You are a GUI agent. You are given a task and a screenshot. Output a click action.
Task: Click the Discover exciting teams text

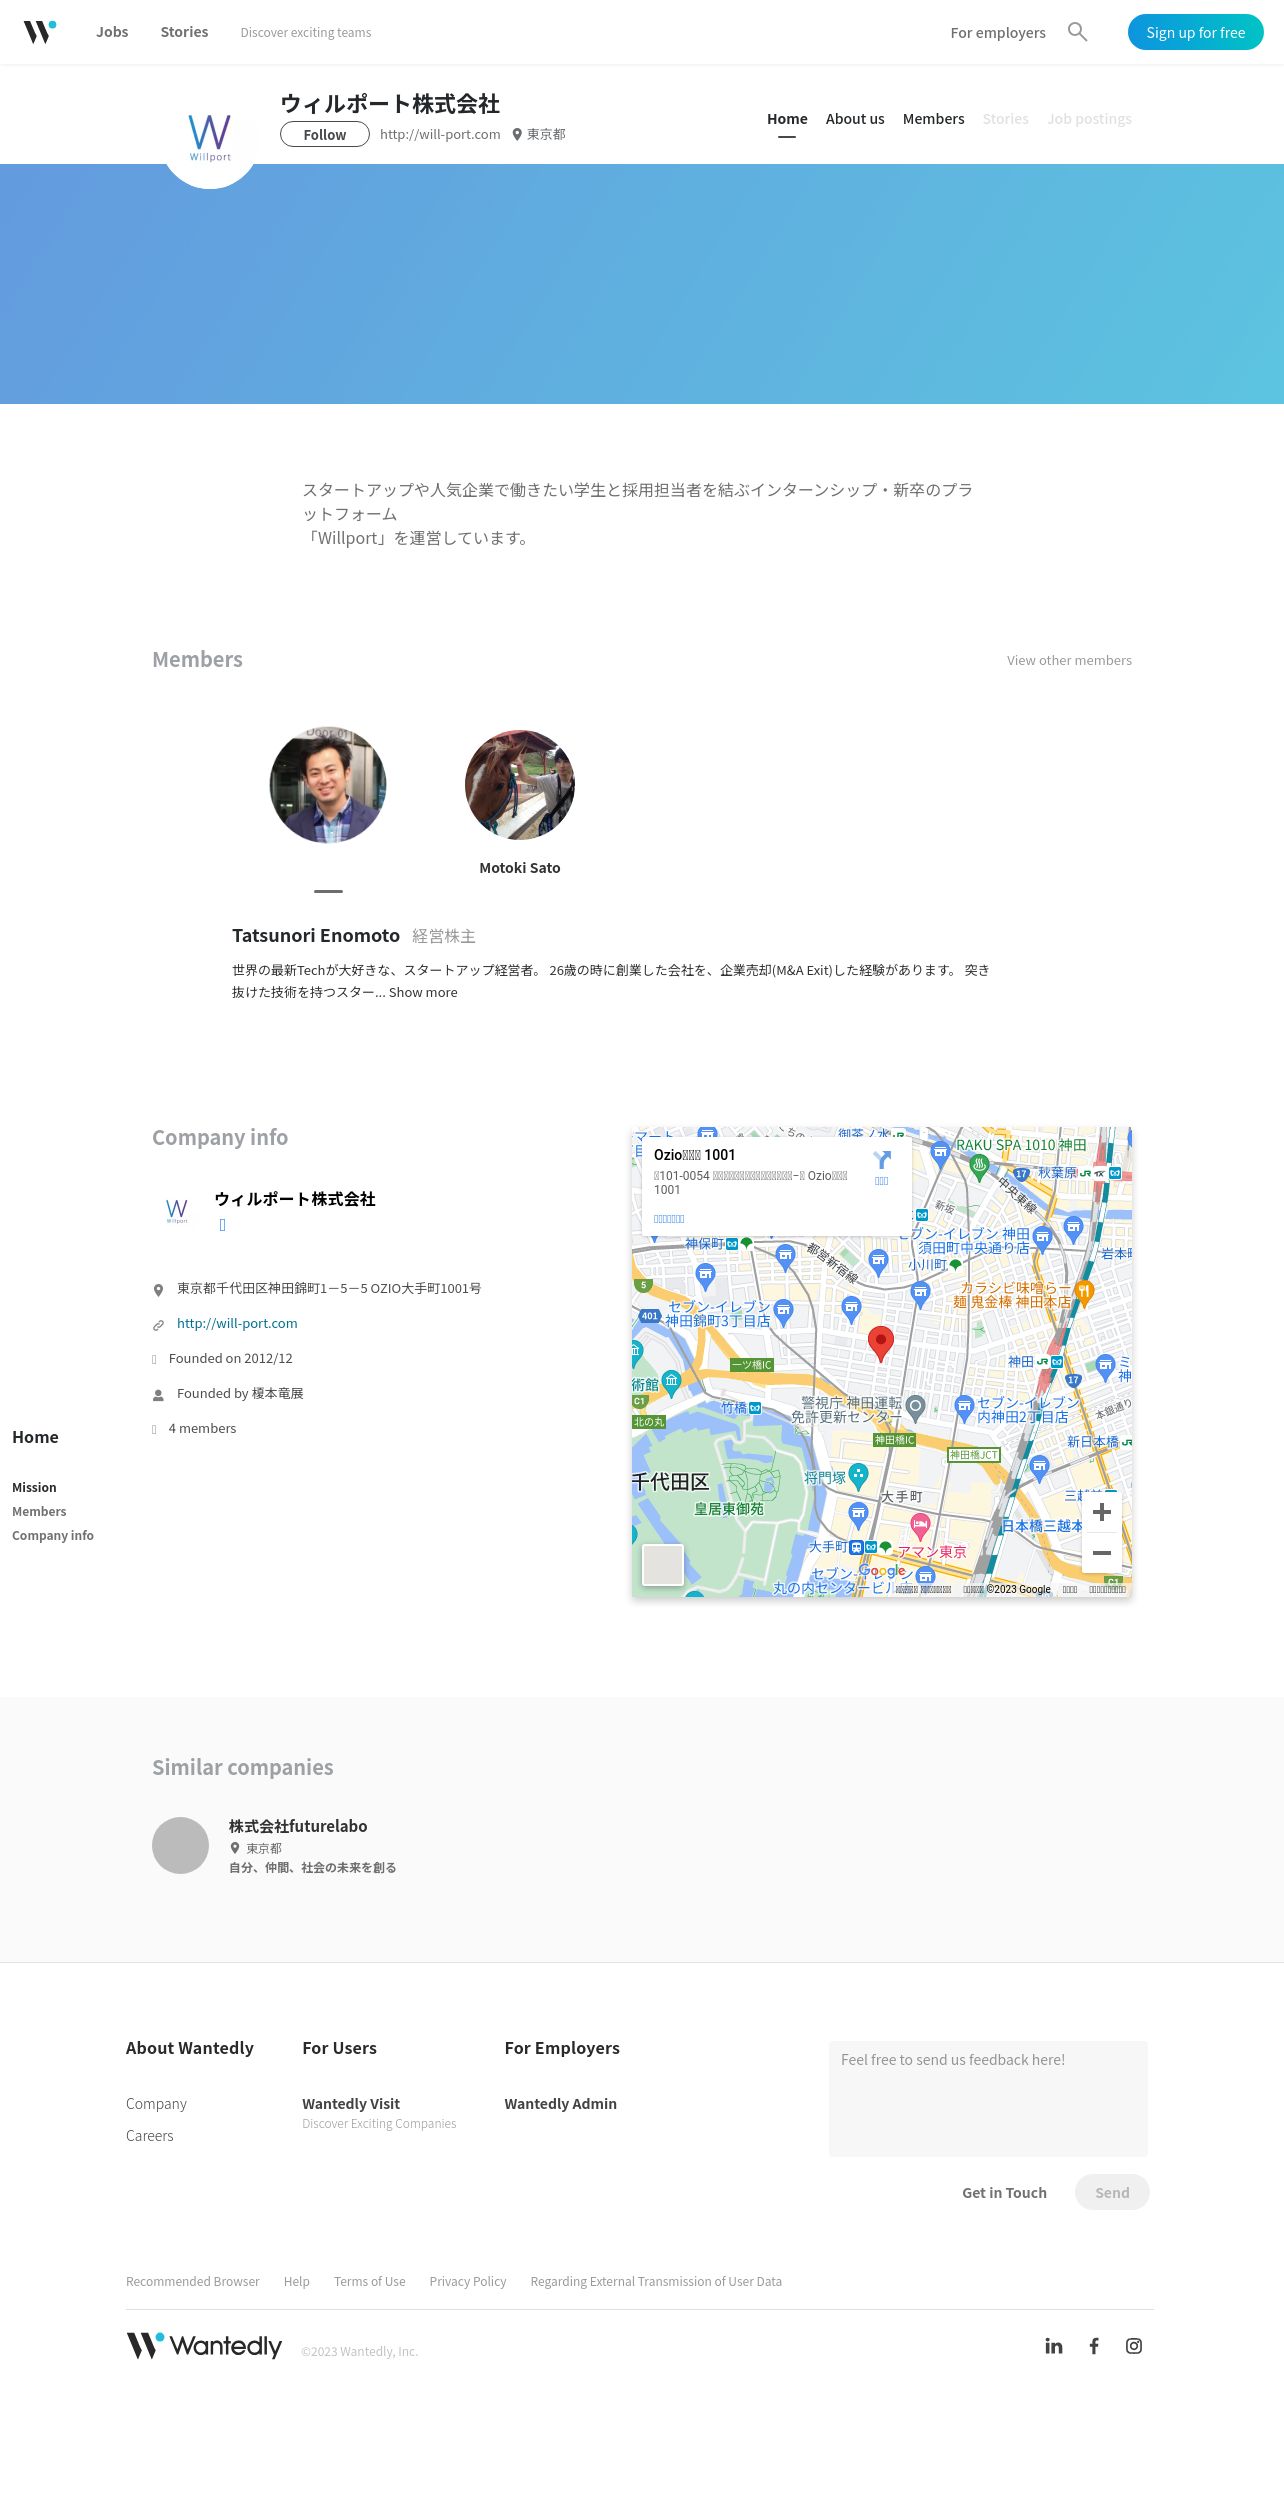click(306, 33)
